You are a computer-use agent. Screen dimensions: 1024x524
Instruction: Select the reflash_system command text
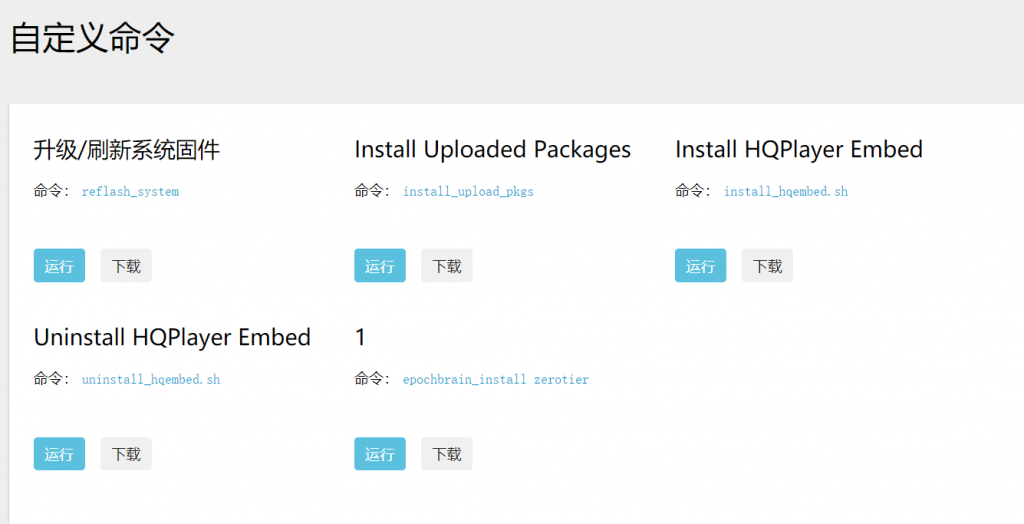pos(131,191)
